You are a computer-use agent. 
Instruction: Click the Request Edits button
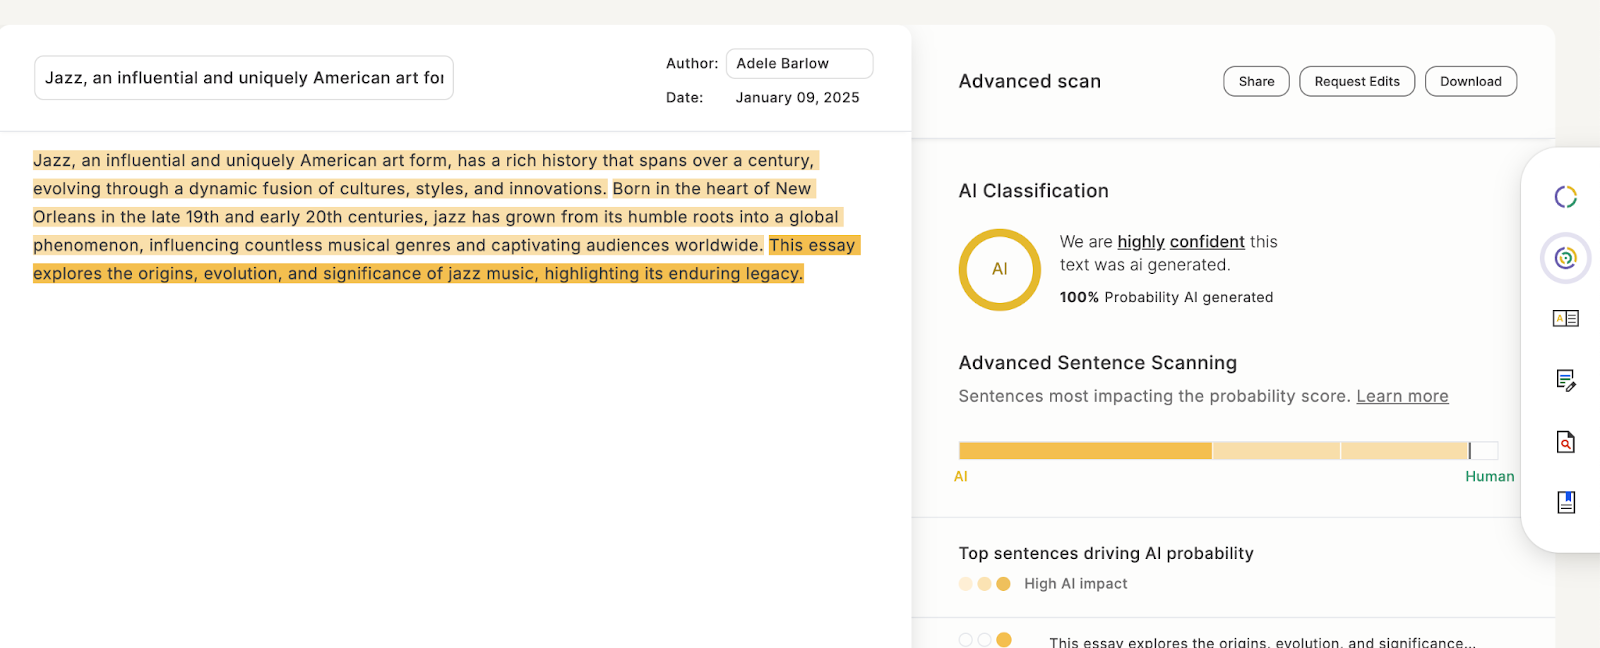point(1357,81)
